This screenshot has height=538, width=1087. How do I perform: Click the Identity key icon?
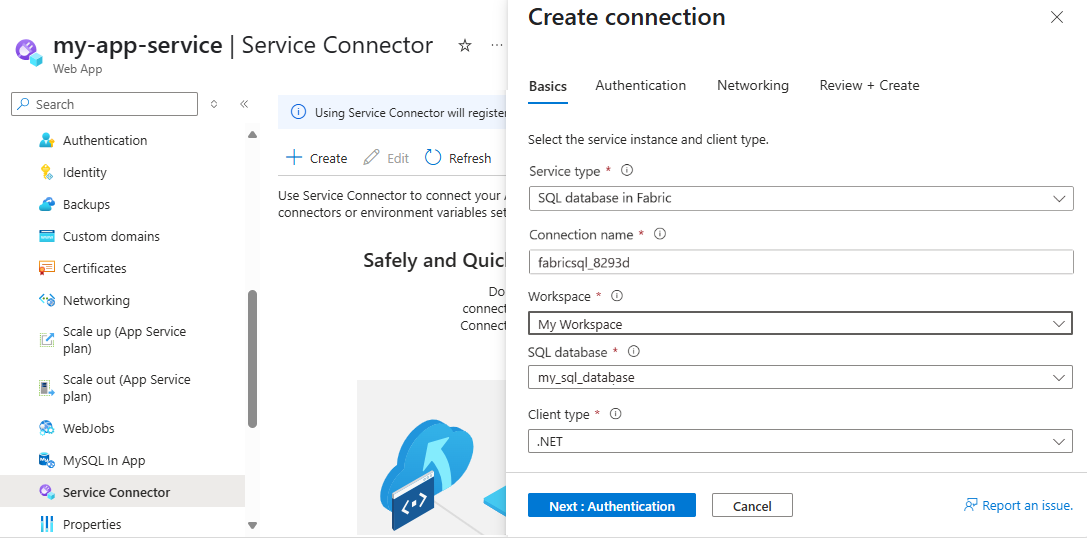(x=46, y=172)
